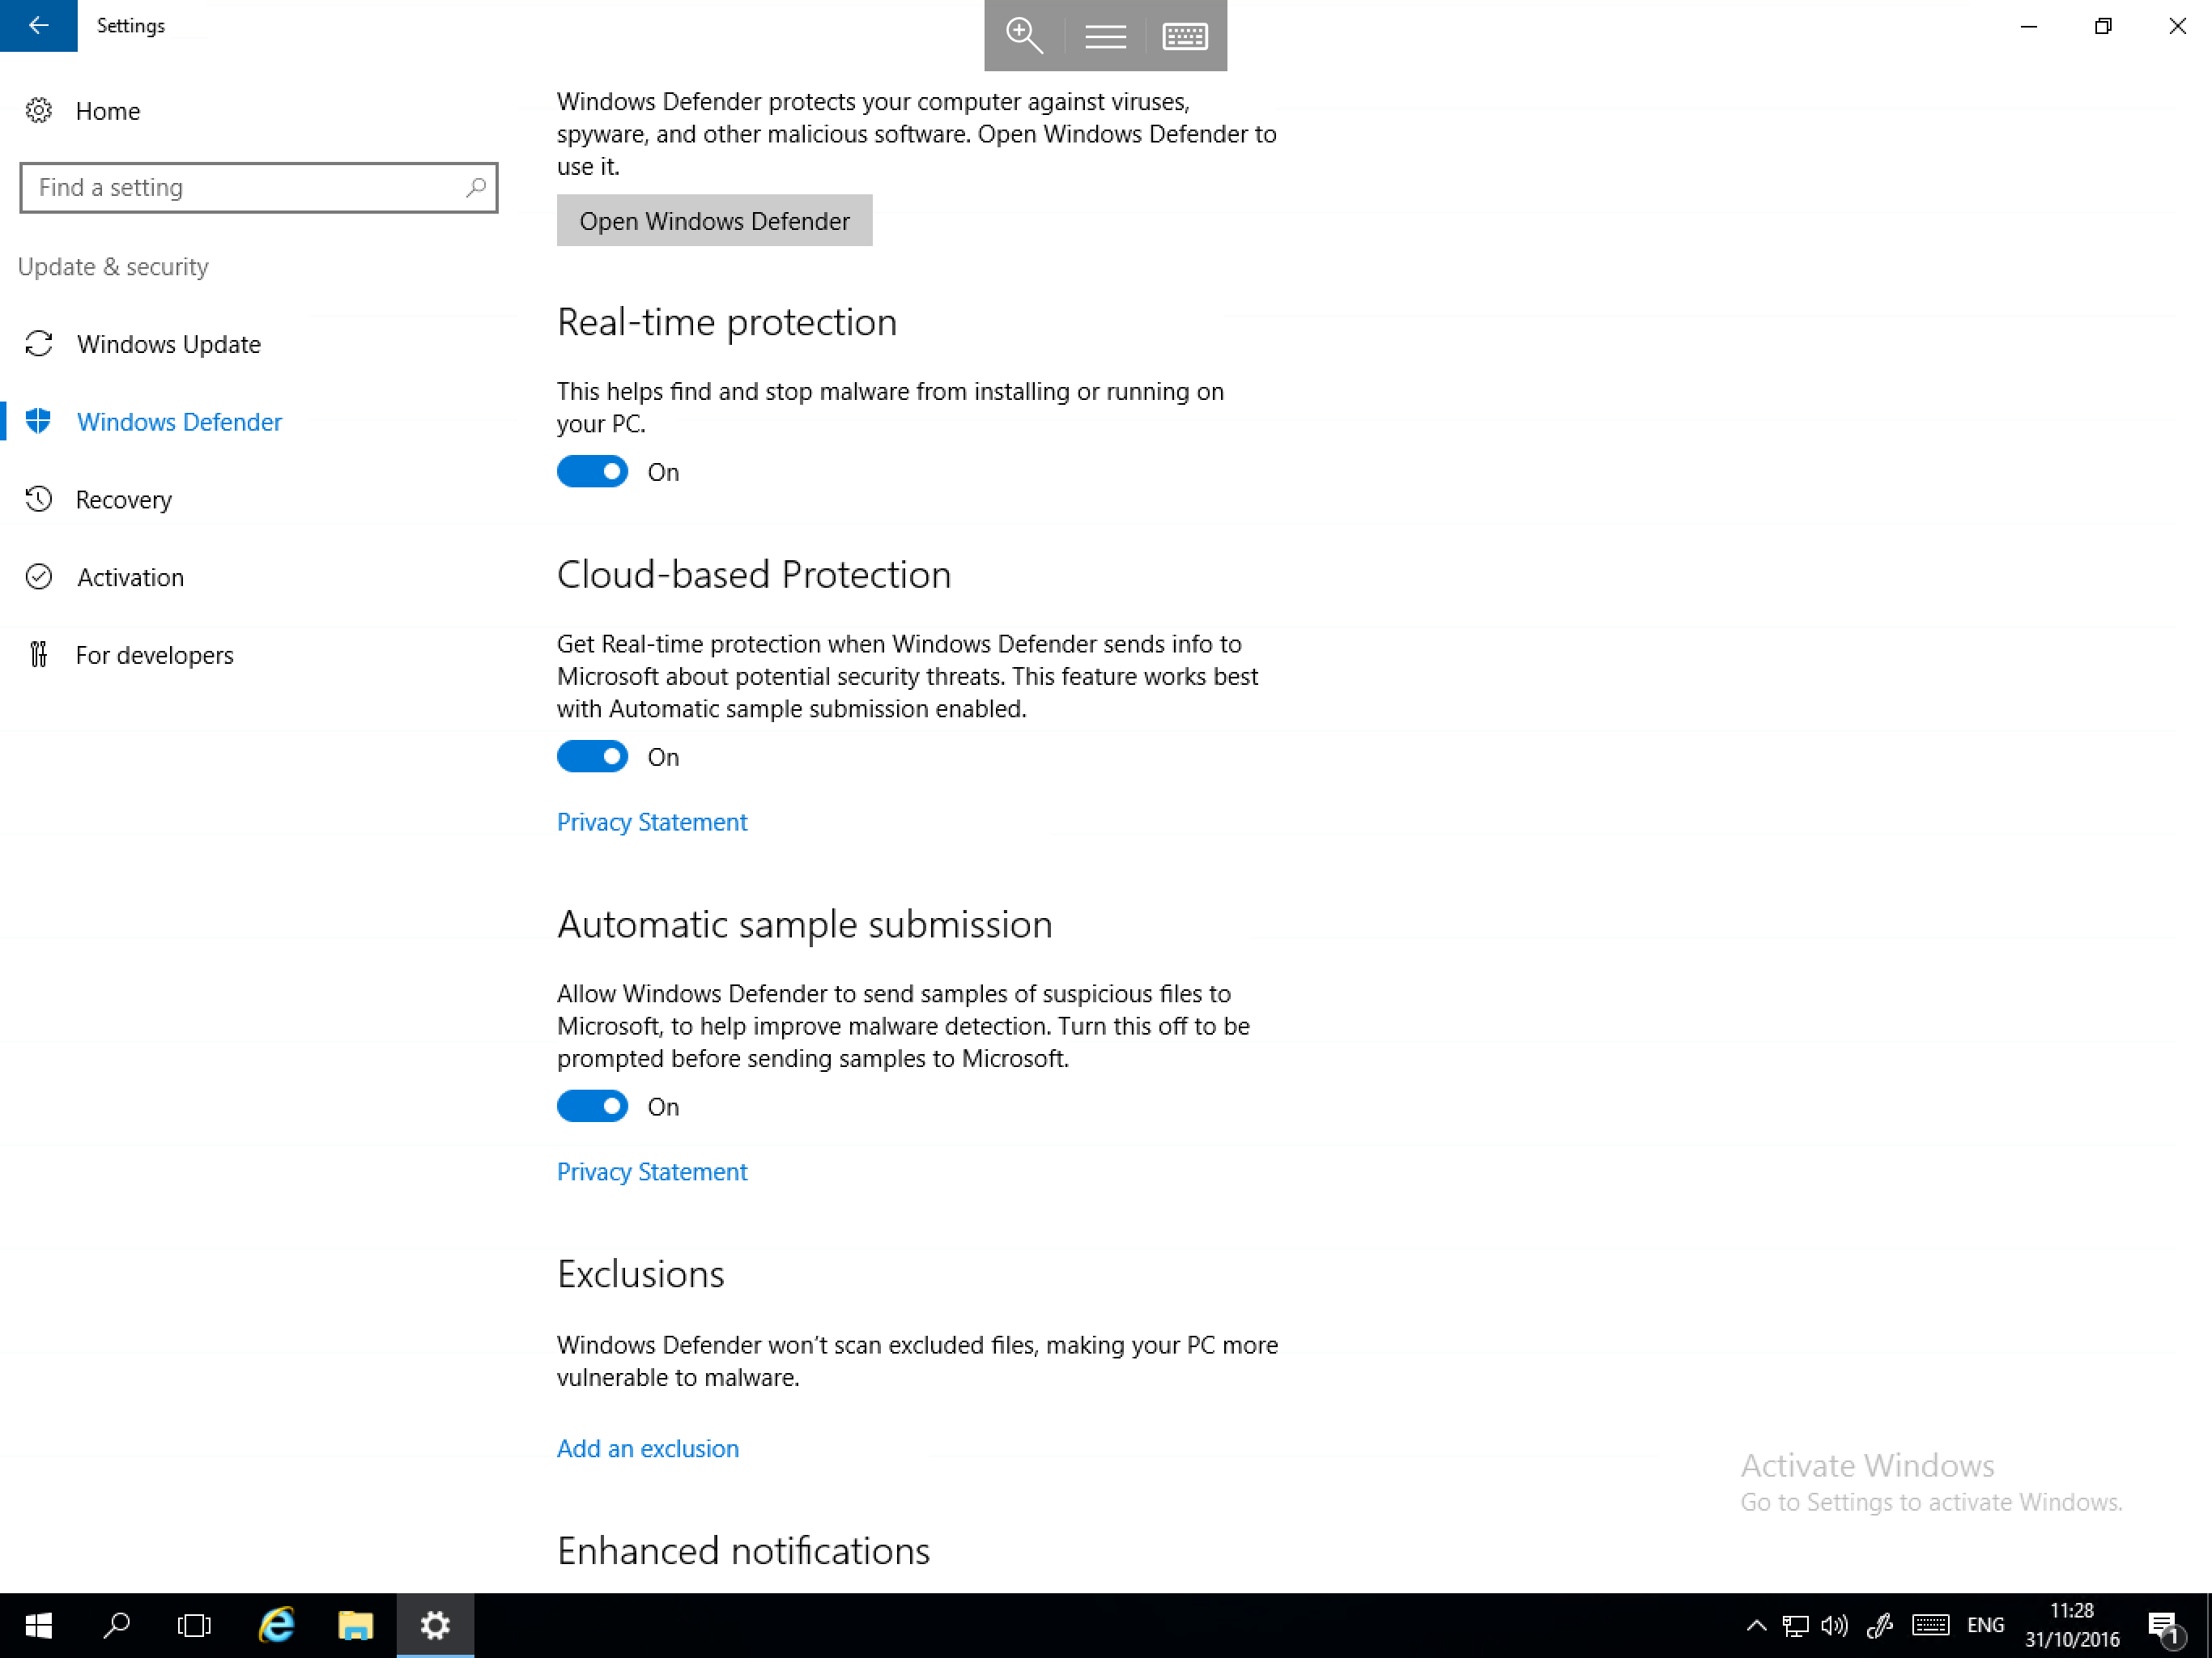The width and height of the screenshot is (2212, 1658).
Task: Click the Windows Update refresh icon
Action: pos(38,343)
